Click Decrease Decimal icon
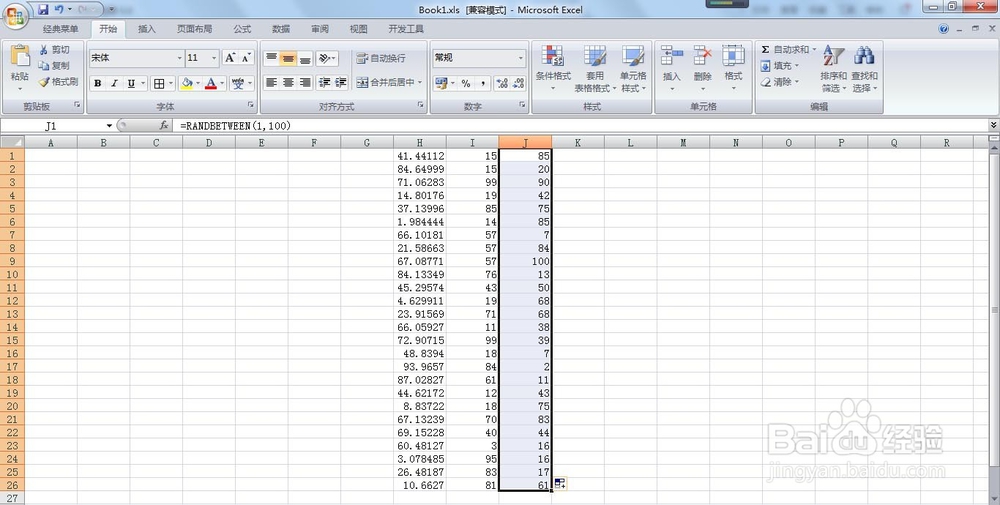This screenshot has width=1000, height=505. tap(518, 83)
